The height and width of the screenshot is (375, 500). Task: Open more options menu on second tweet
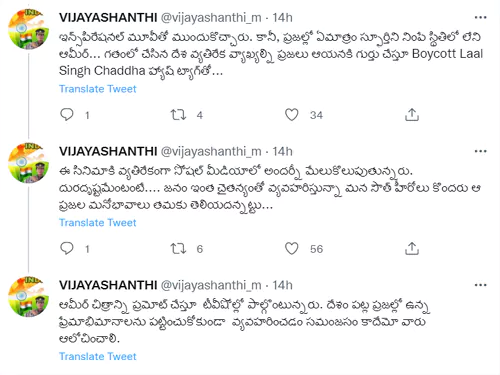(480, 151)
